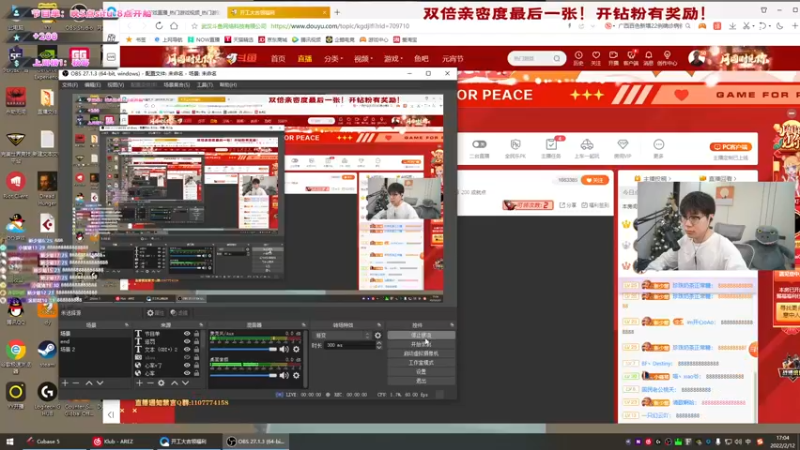Click the 开始录制 start recording button in OBS

tap(421, 344)
